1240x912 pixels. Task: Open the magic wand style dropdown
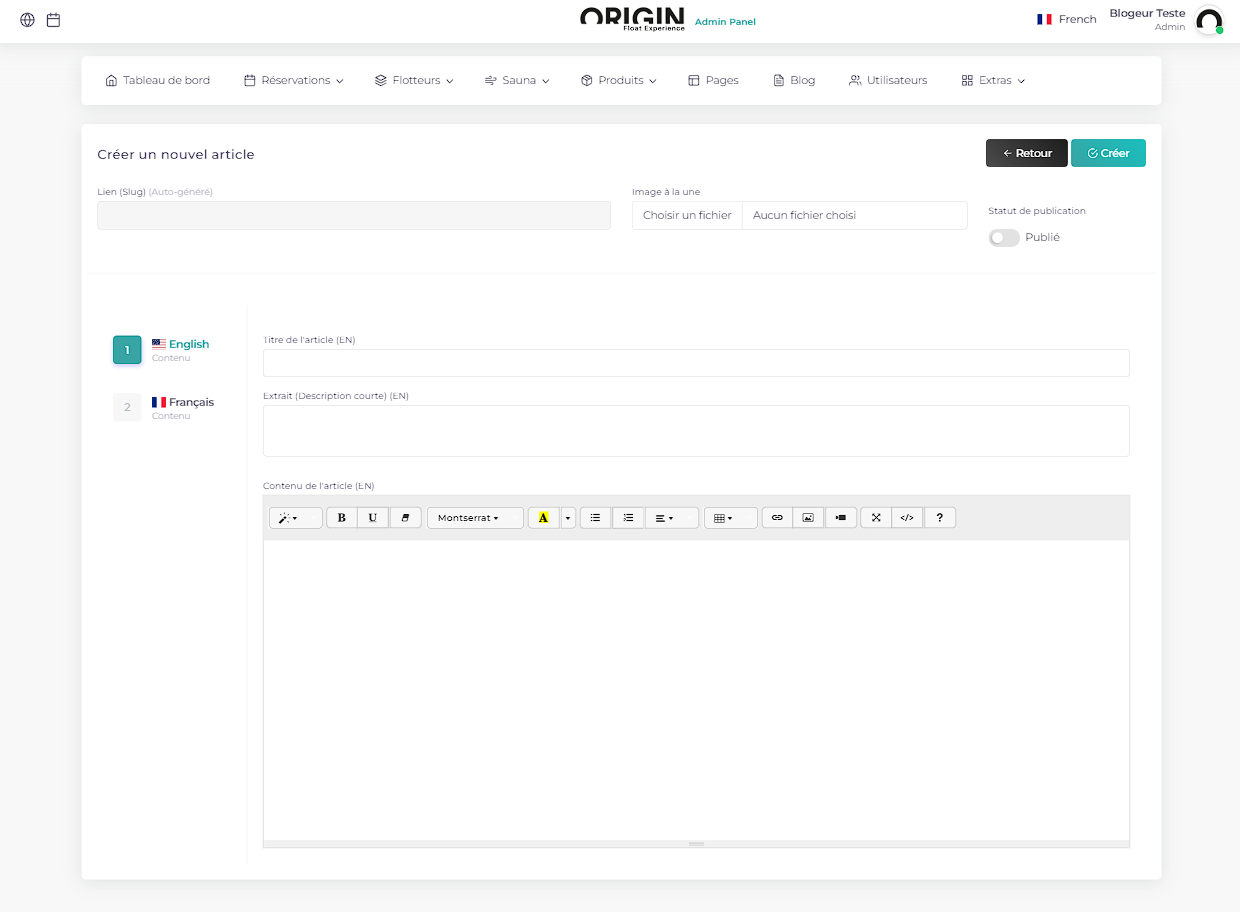coord(296,518)
